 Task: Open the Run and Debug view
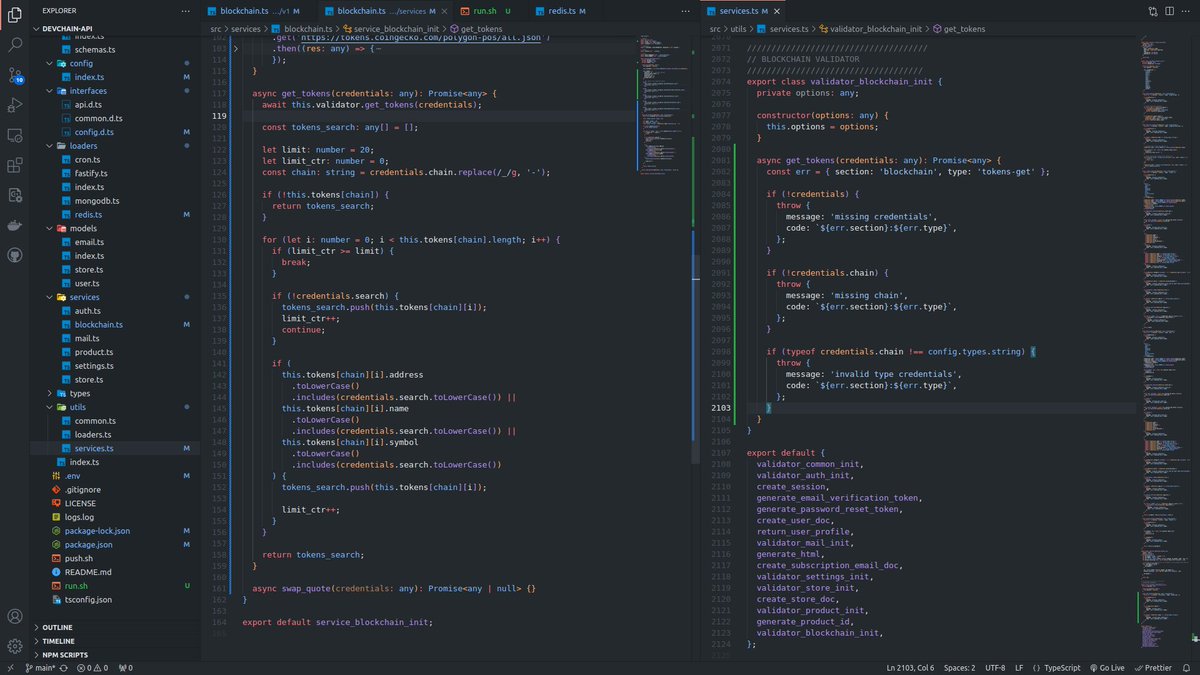click(x=15, y=105)
